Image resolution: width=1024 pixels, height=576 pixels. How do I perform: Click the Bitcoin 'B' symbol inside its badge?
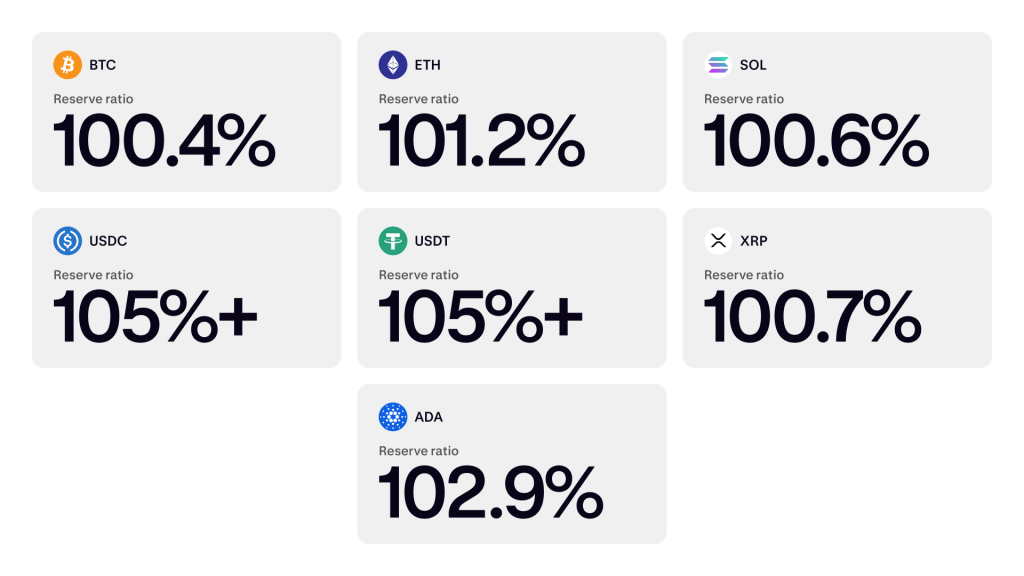tap(67, 64)
